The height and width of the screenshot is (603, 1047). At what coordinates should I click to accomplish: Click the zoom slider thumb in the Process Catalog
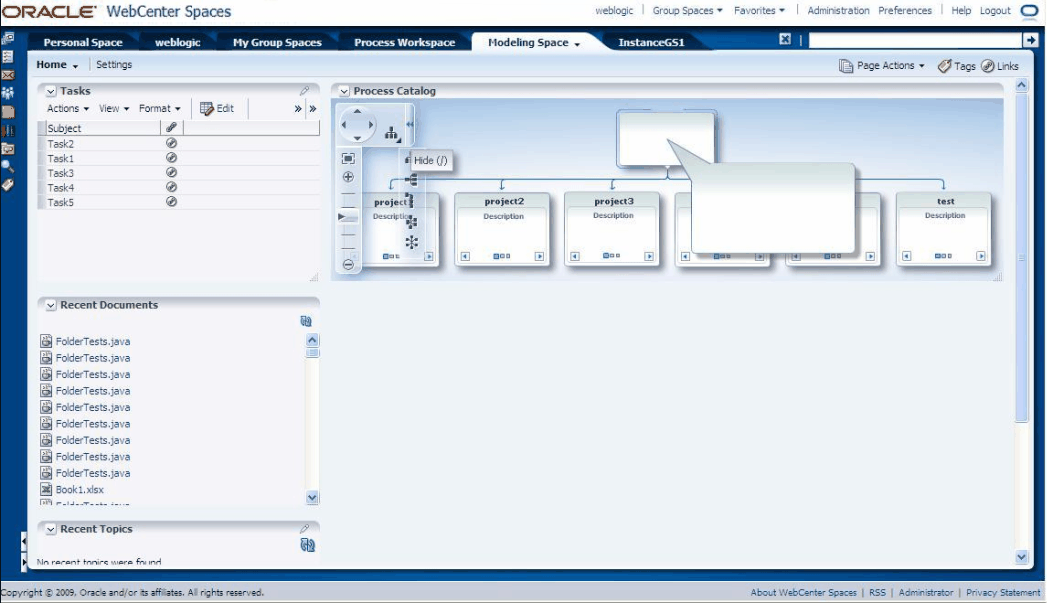pyautogui.click(x=347, y=217)
